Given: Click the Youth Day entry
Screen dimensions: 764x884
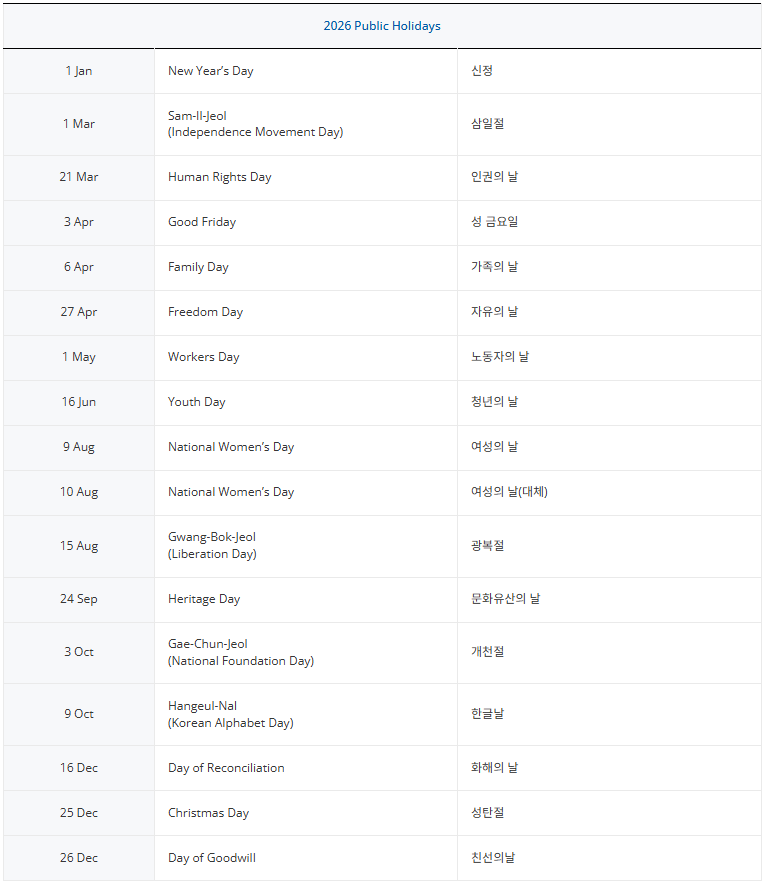Looking at the screenshot, I should point(196,402).
